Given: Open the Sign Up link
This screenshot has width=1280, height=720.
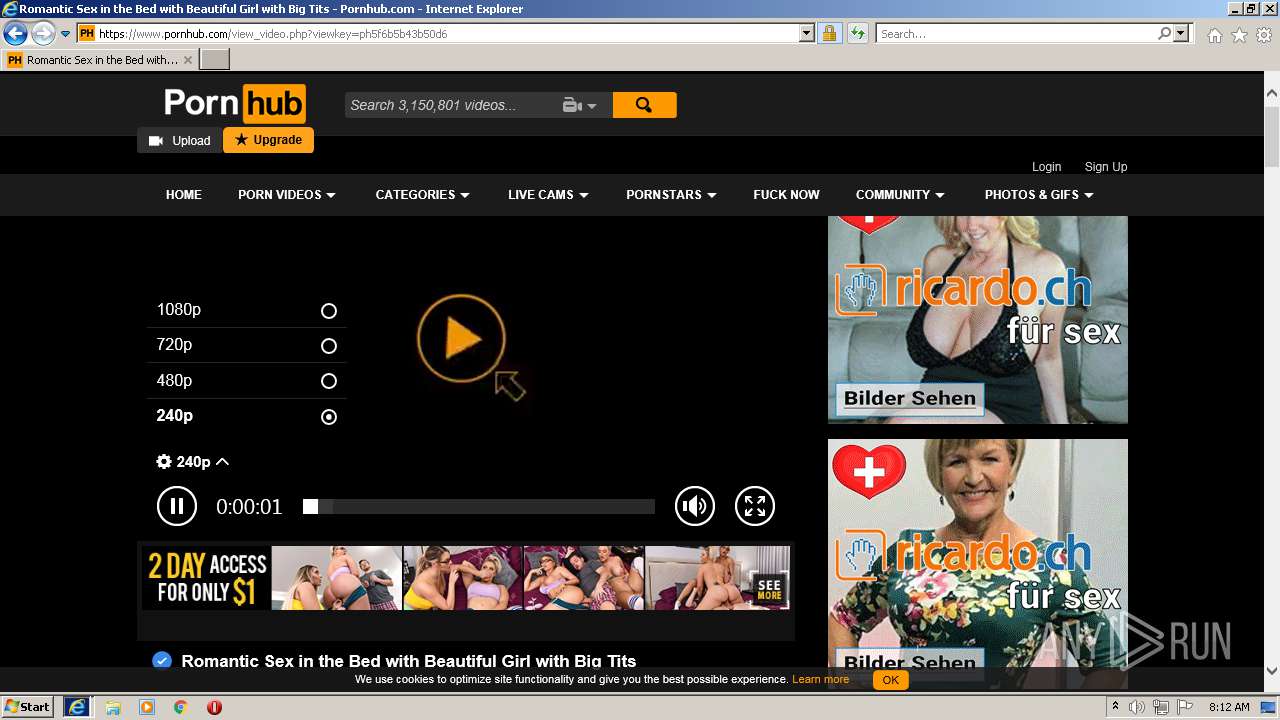Looking at the screenshot, I should coord(1106,167).
